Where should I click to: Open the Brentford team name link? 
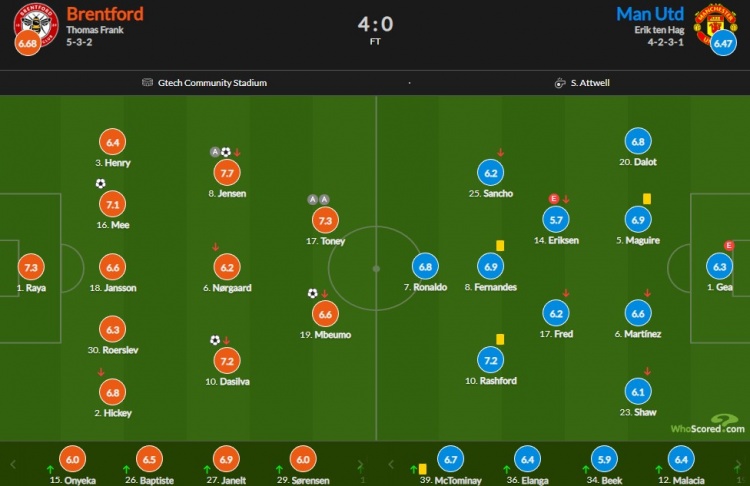pos(105,14)
